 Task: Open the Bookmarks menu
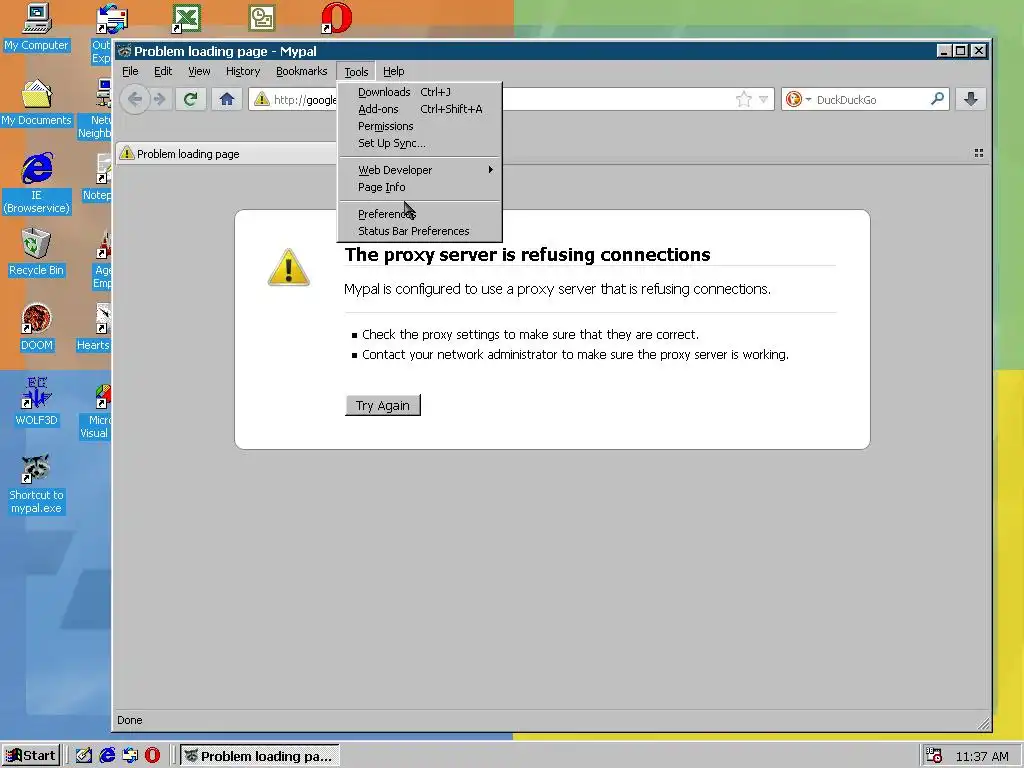coord(301,71)
